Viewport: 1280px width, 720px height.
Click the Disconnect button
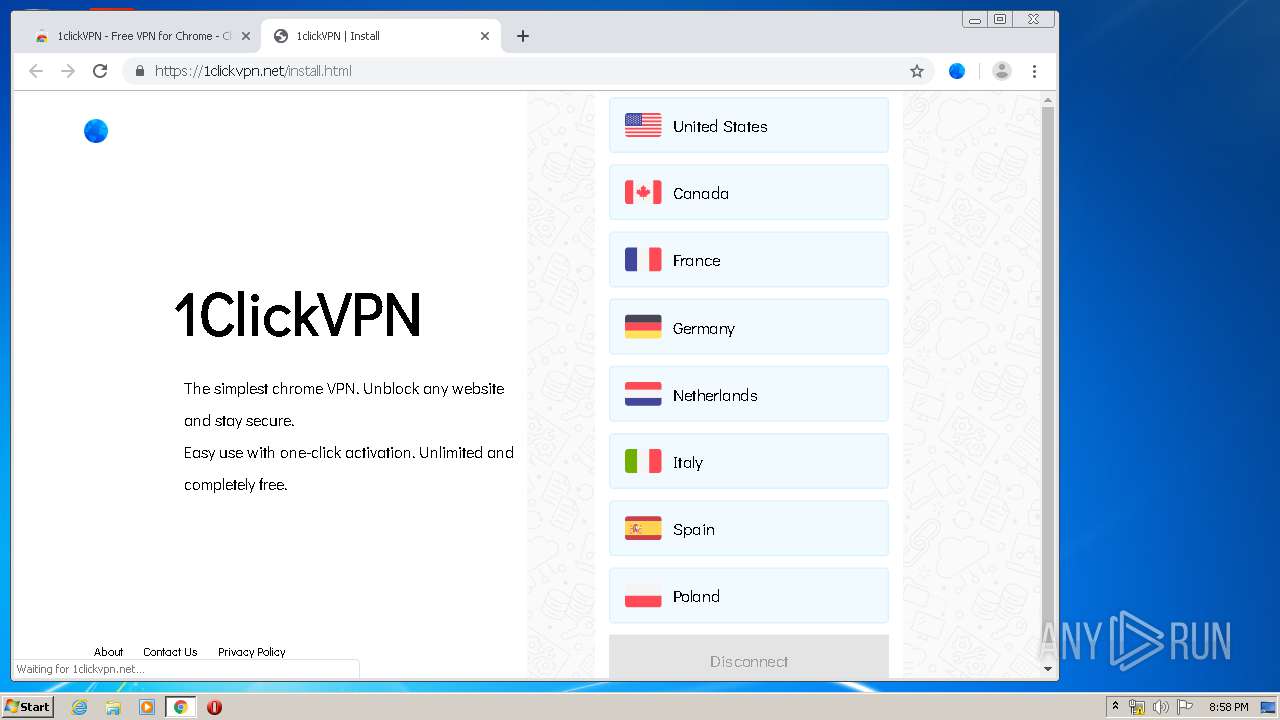pyautogui.click(x=749, y=658)
